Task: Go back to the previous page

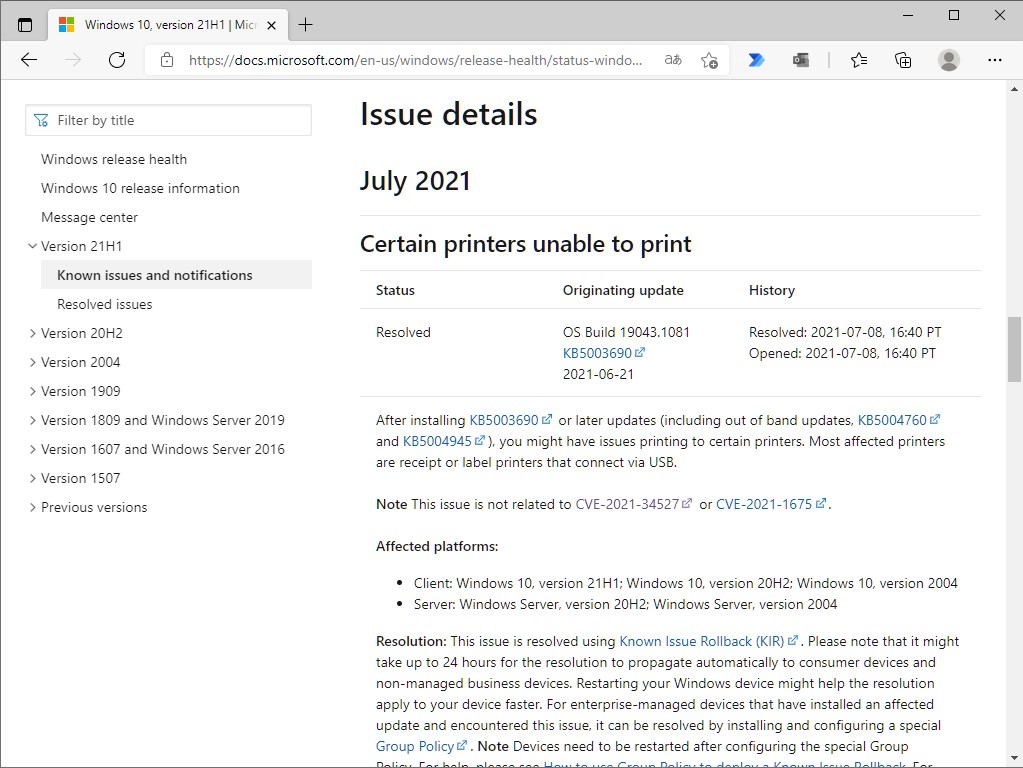Action: pos(29,60)
